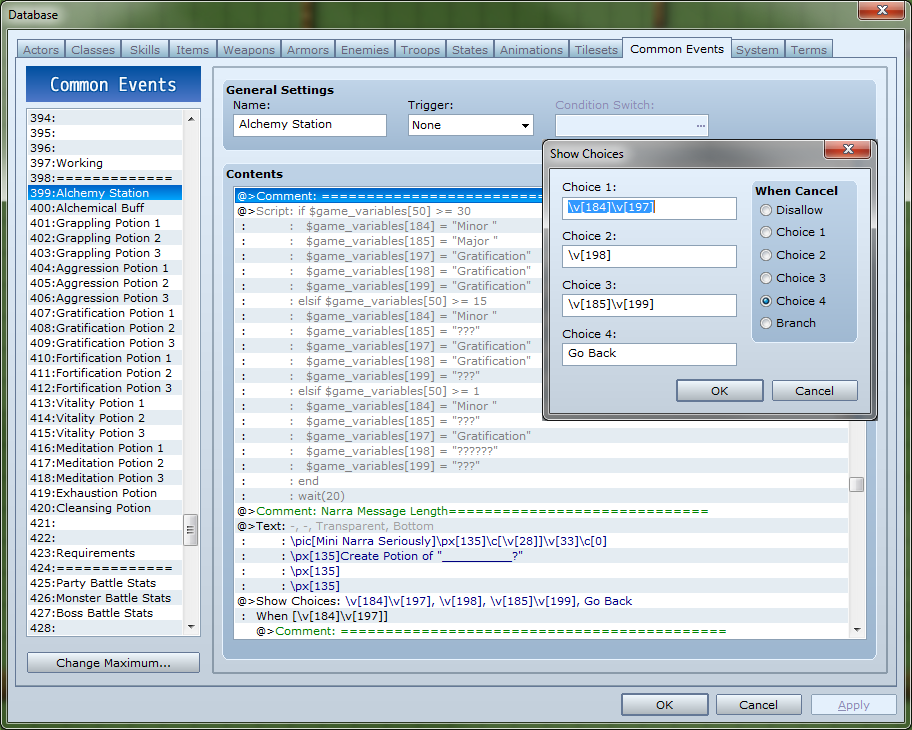Go to the Weapons tab
This screenshot has width=912, height=730.
click(249, 49)
